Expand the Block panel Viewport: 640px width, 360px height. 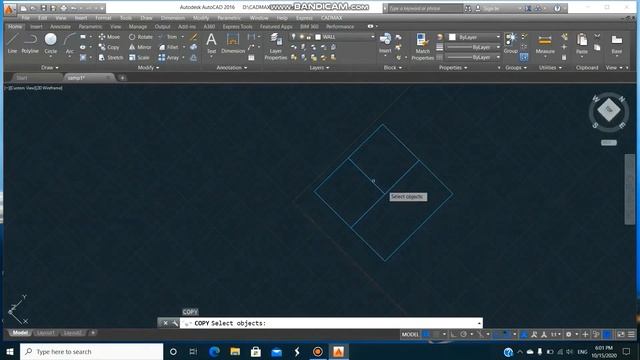(393, 67)
